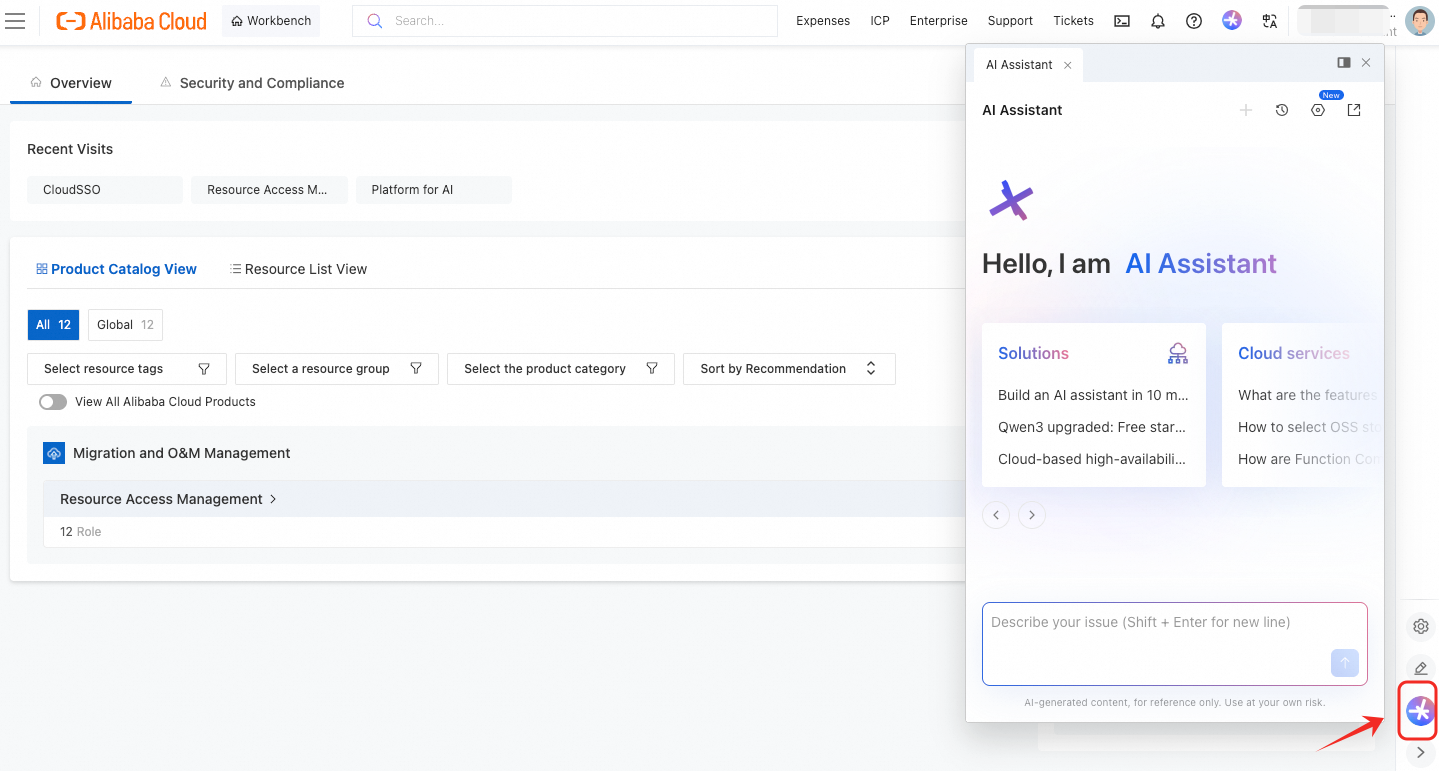Open the Select a resource group dropdown
The width and height of the screenshot is (1439, 771).
pos(337,369)
